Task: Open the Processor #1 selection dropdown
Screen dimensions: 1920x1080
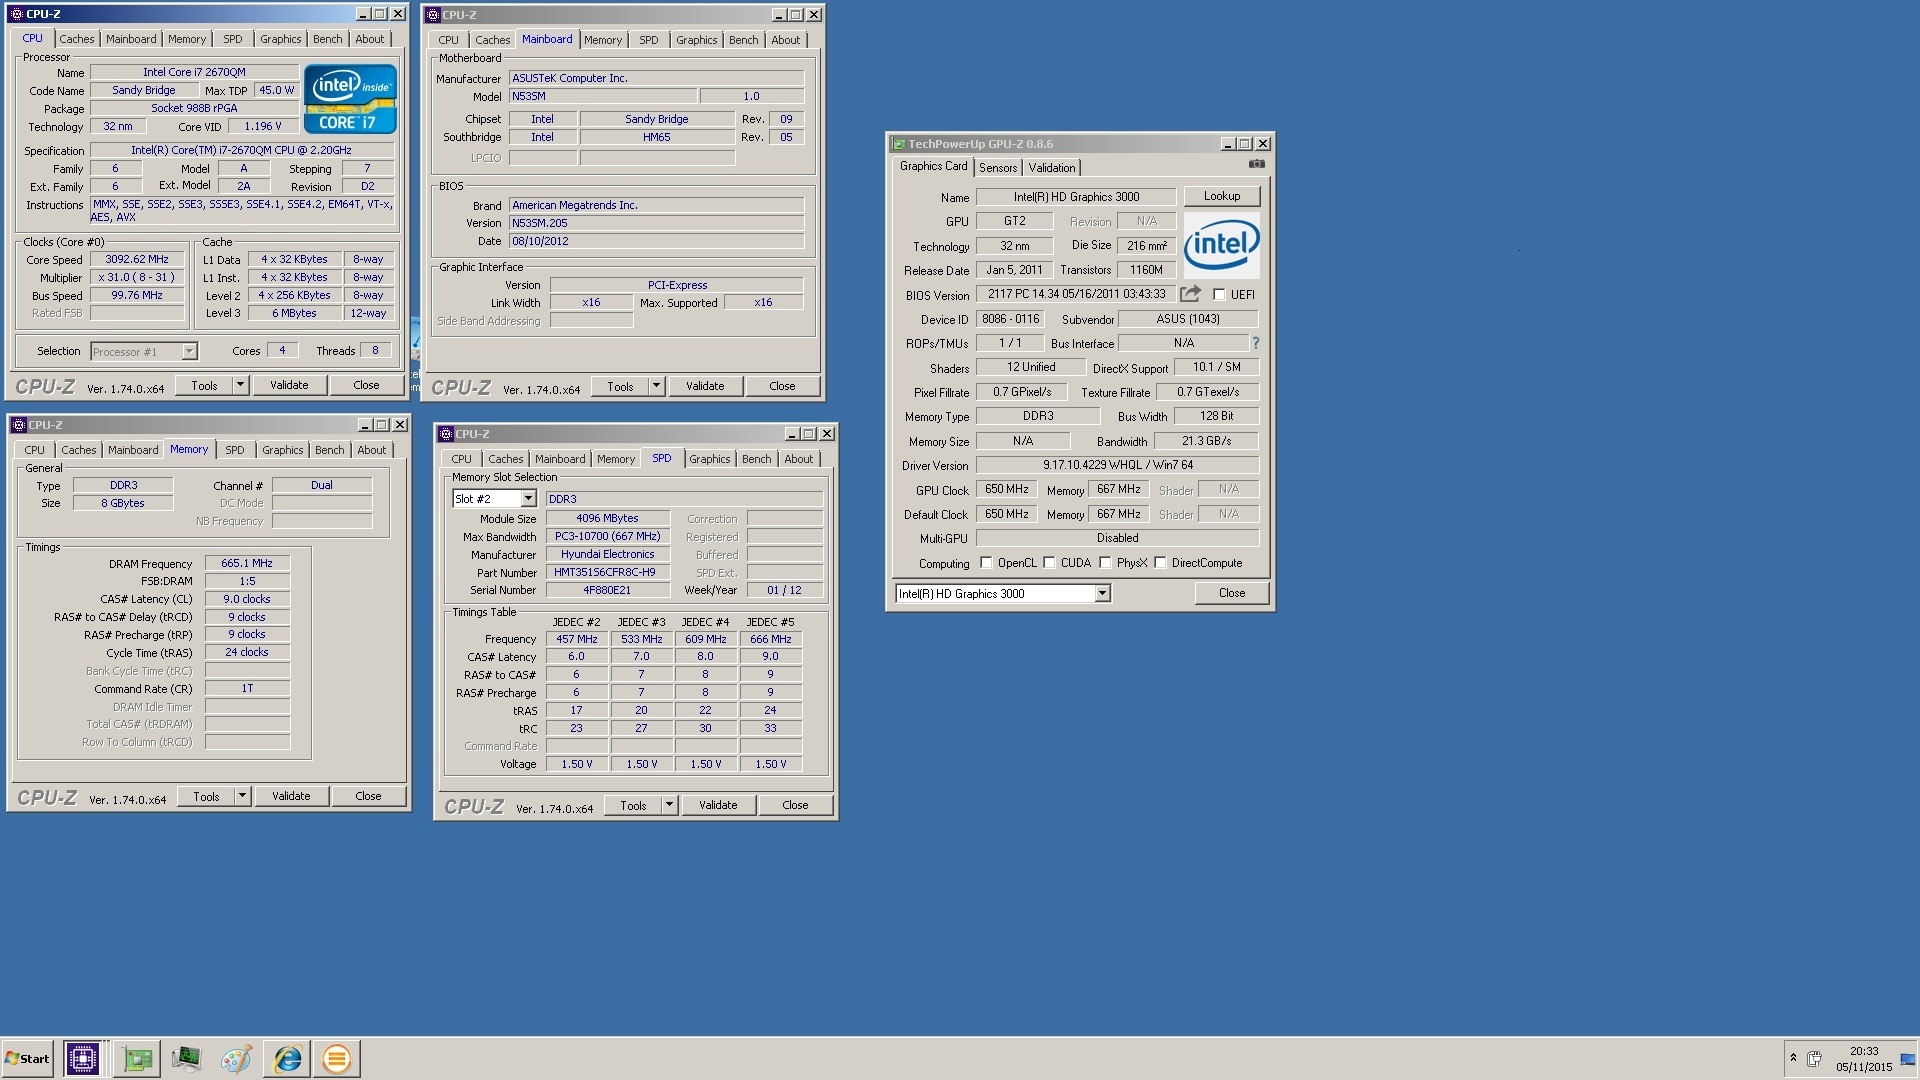Action: (189, 352)
